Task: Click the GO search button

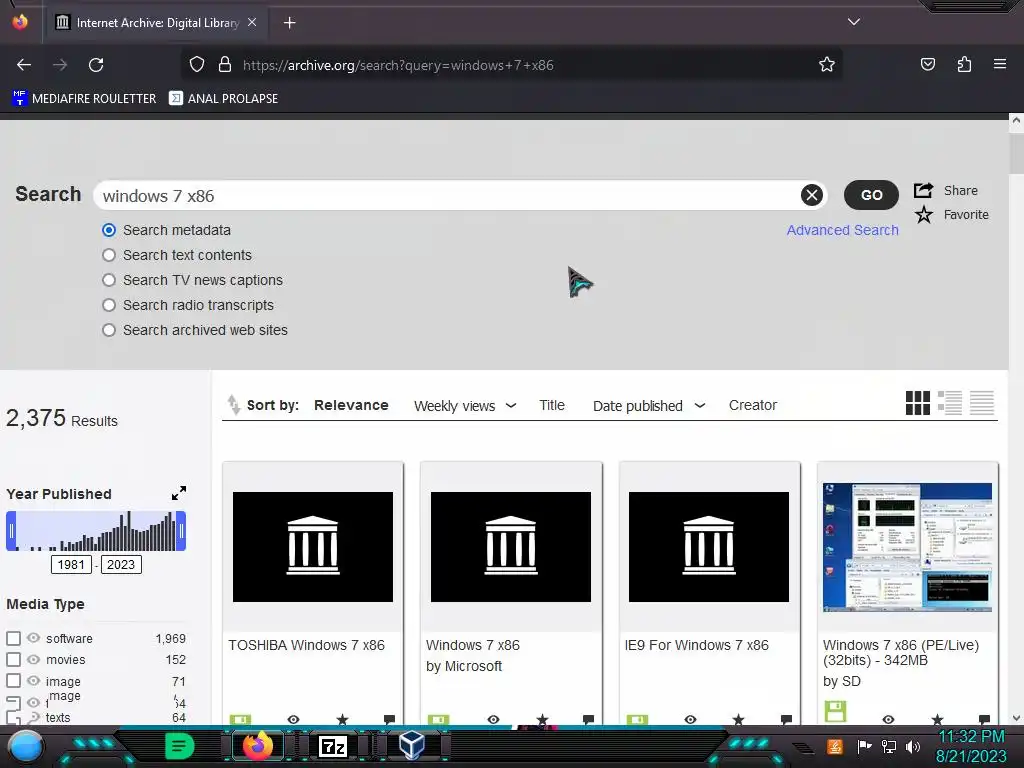Action: (x=871, y=195)
